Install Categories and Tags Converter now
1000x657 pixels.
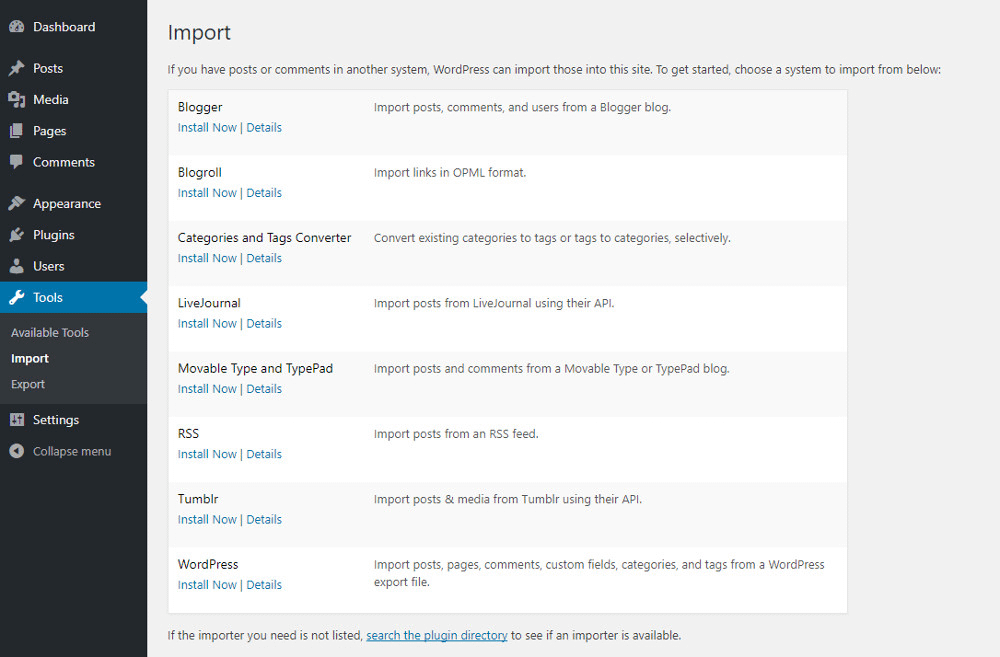click(207, 258)
